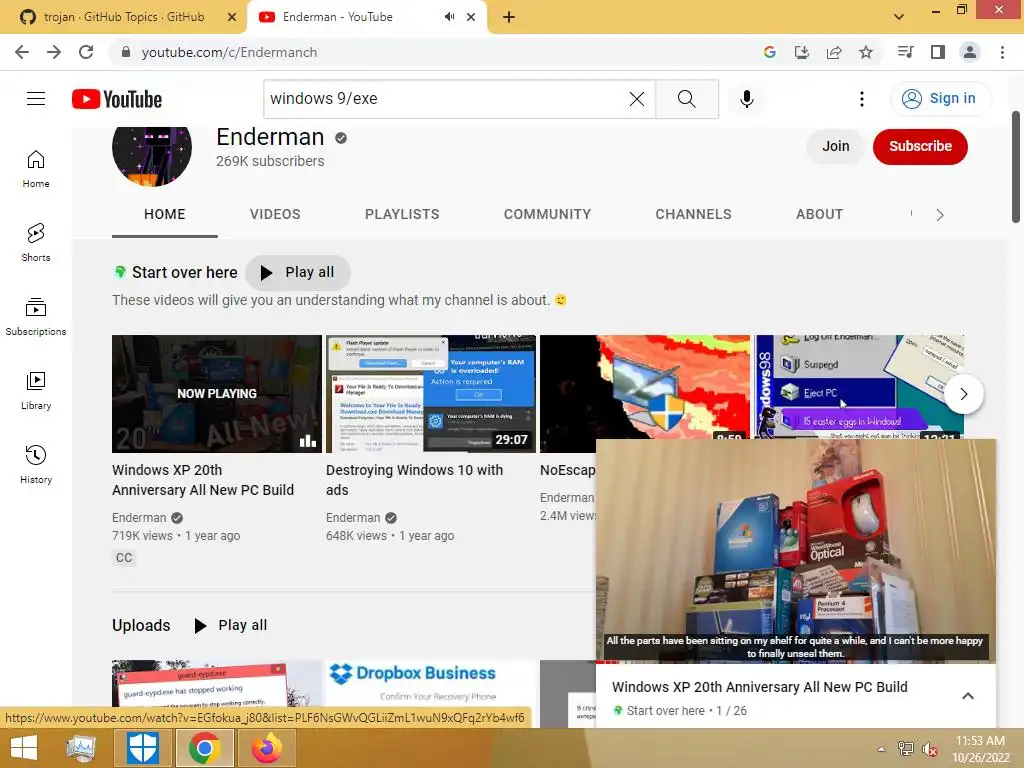1024x768 pixels.
Task: Show next videos with the carousel arrow
Action: point(963,394)
